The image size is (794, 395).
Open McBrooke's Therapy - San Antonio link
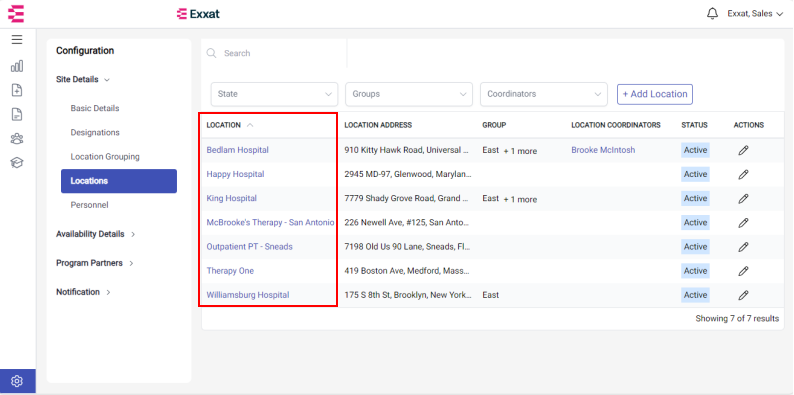(x=270, y=223)
